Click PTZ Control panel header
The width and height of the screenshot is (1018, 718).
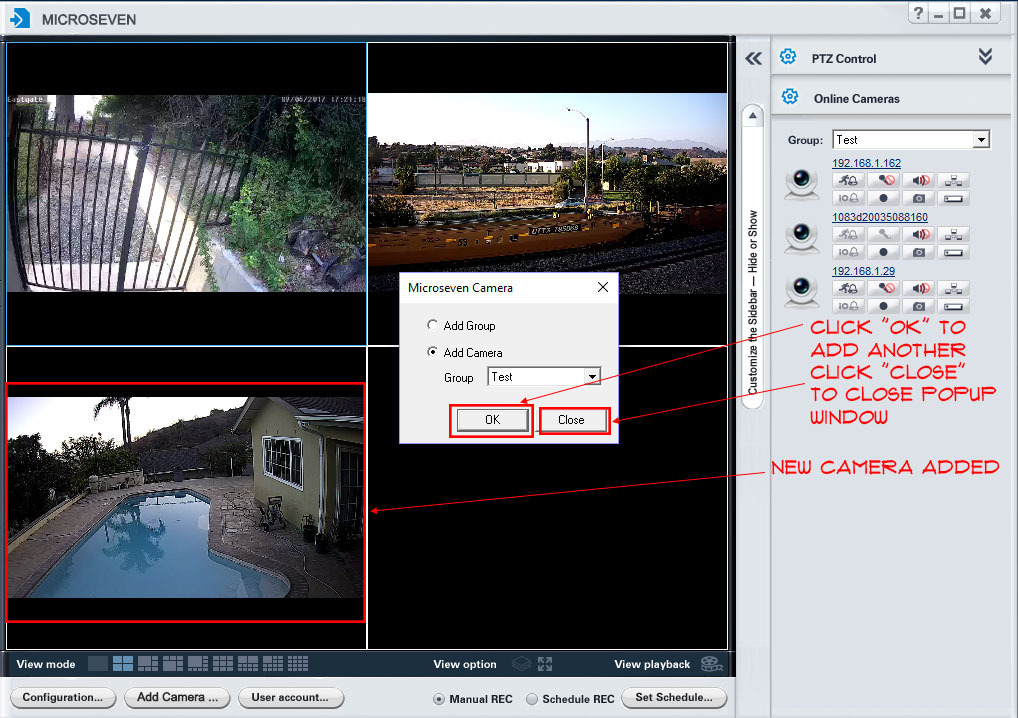[891, 58]
